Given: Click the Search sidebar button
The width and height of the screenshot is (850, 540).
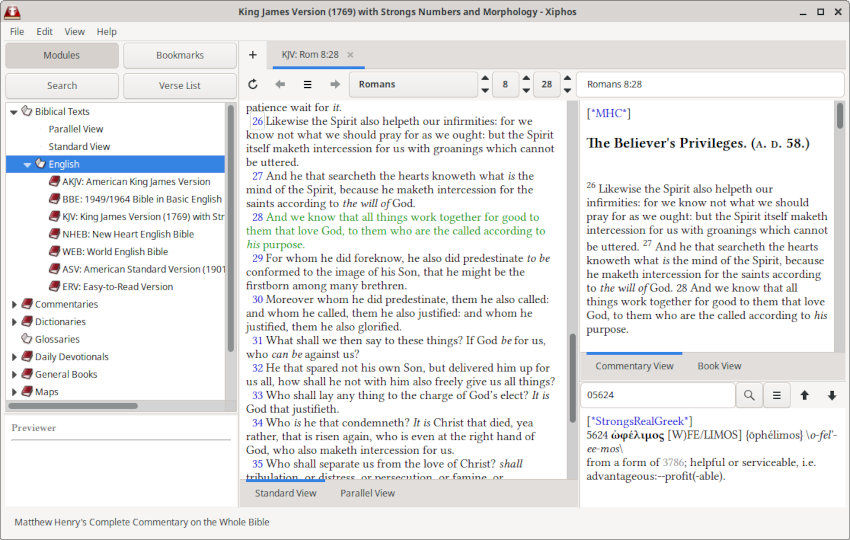Looking at the screenshot, I should pyautogui.click(x=62, y=86).
